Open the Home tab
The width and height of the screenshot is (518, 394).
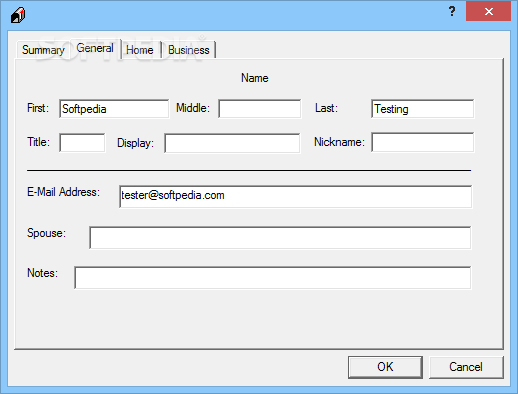140,50
